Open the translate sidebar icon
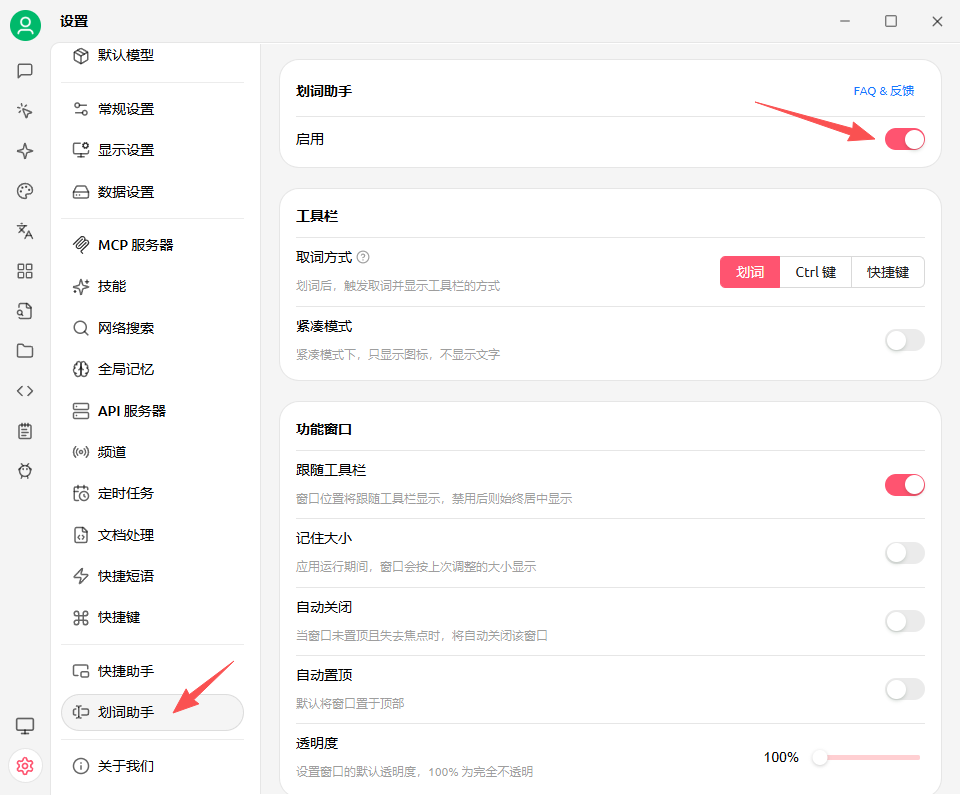Image resolution: width=960 pixels, height=795 pixels. click(25, 231)
